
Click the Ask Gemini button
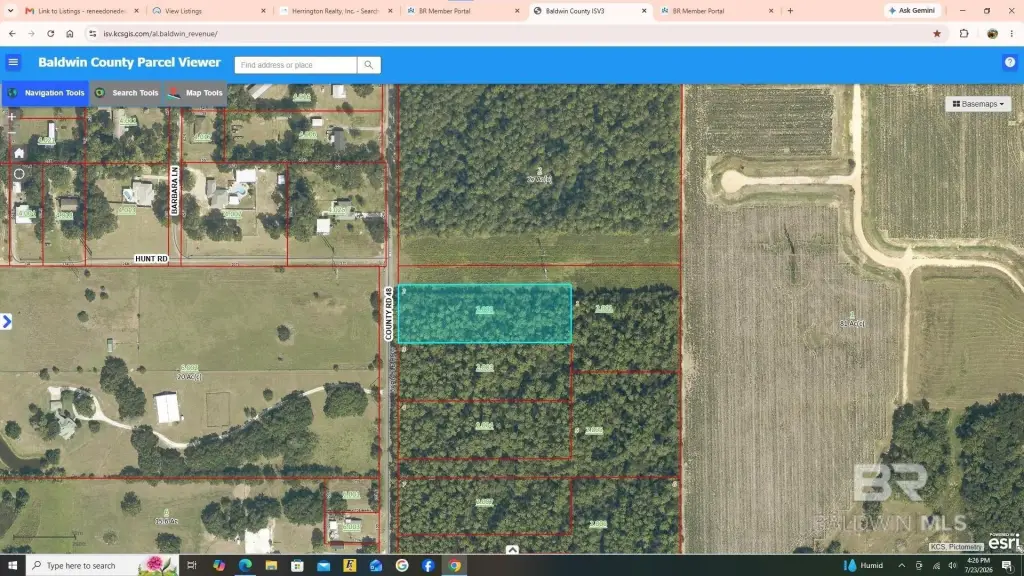point(912,11)
